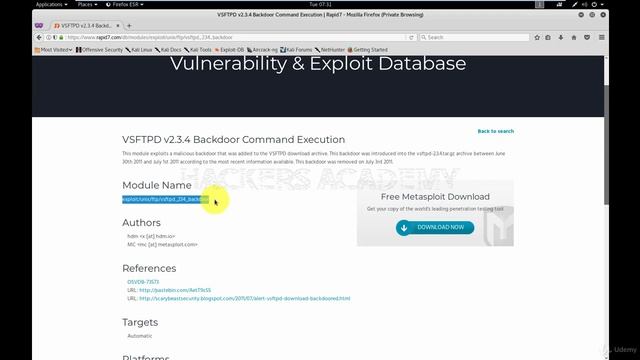Open the Most Visited bookmarks dropdown
Viewport: 640px width, 360px height.
pyautogui.click(x=53, y=50)
